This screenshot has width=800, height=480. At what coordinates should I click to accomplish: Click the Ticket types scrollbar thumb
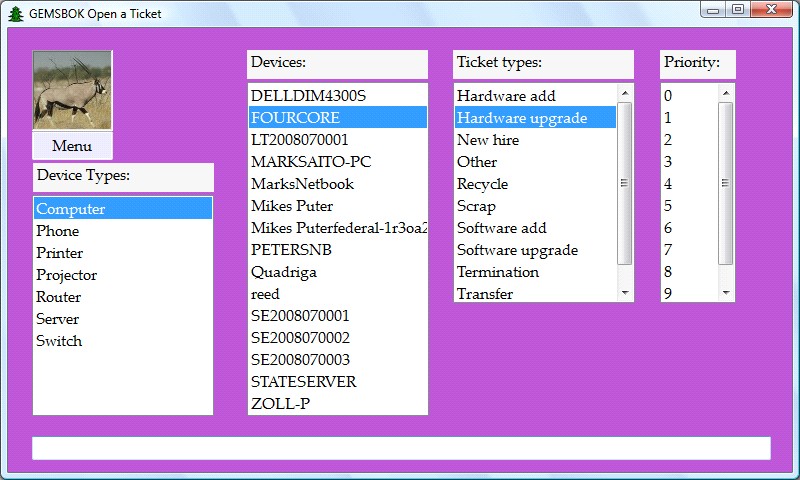pyautogui.click(x=625, y=182)
